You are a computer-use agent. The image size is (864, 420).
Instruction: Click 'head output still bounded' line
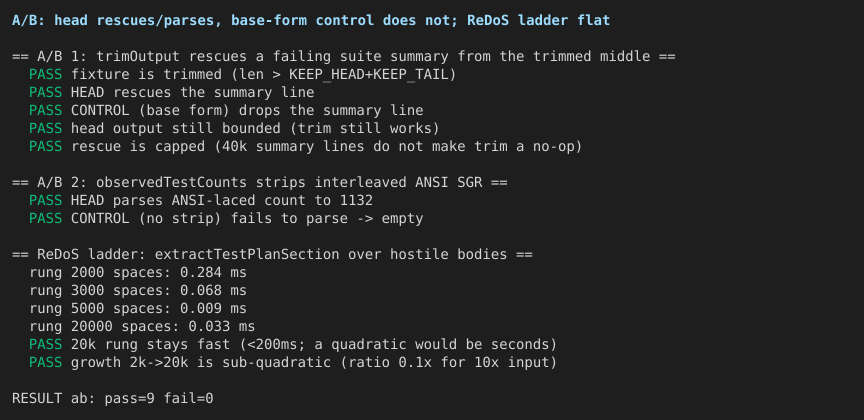[234, 128]
